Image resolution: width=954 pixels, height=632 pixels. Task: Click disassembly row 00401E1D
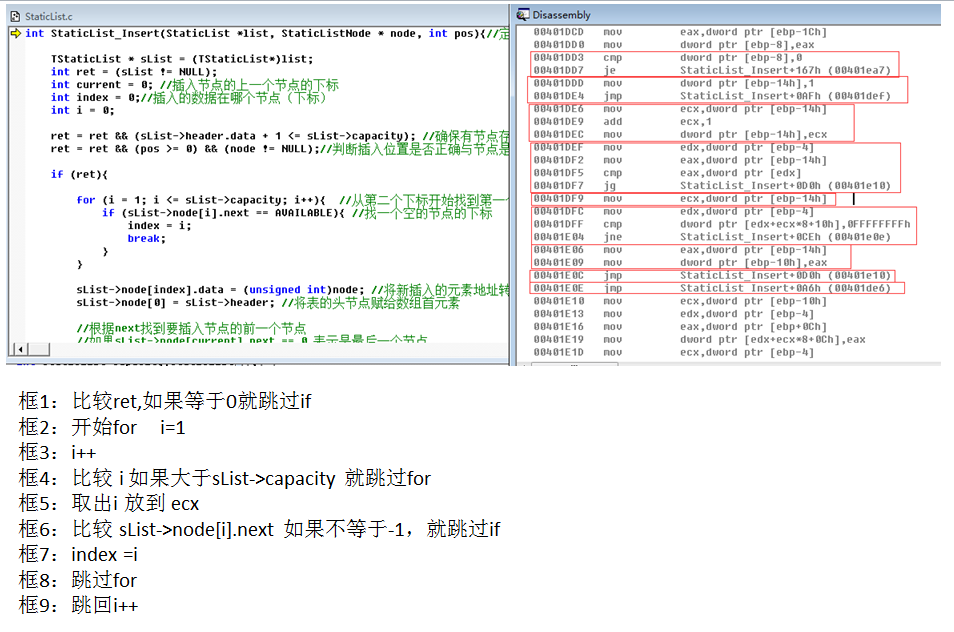tap(674, 352)
